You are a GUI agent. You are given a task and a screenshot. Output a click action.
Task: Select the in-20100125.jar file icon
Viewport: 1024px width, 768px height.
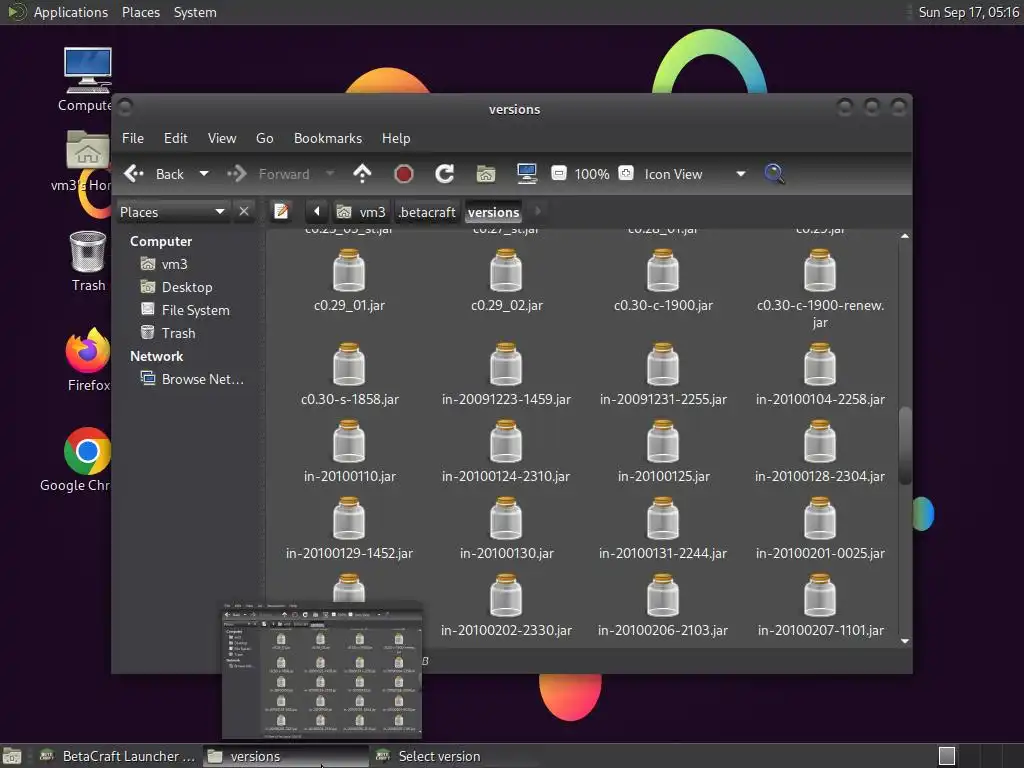[663, 441]
